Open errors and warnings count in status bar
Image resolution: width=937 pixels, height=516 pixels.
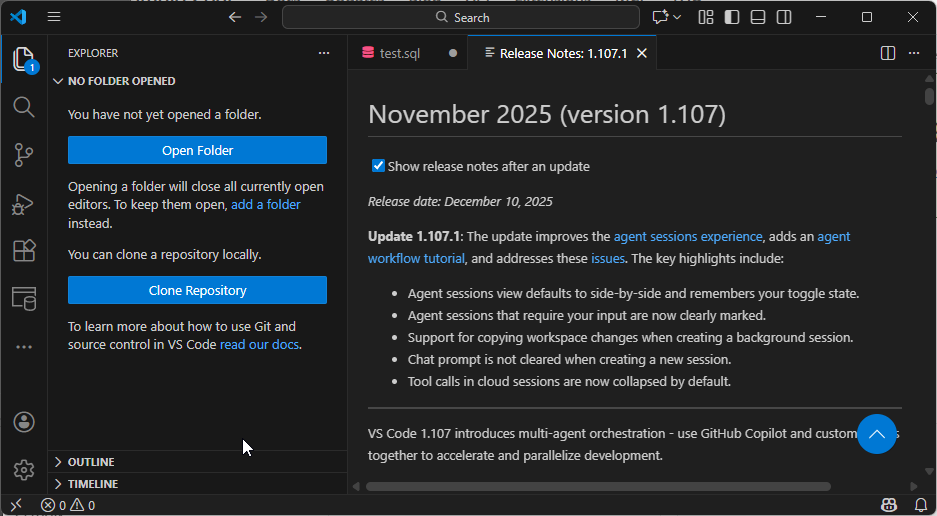click(68, 505)
